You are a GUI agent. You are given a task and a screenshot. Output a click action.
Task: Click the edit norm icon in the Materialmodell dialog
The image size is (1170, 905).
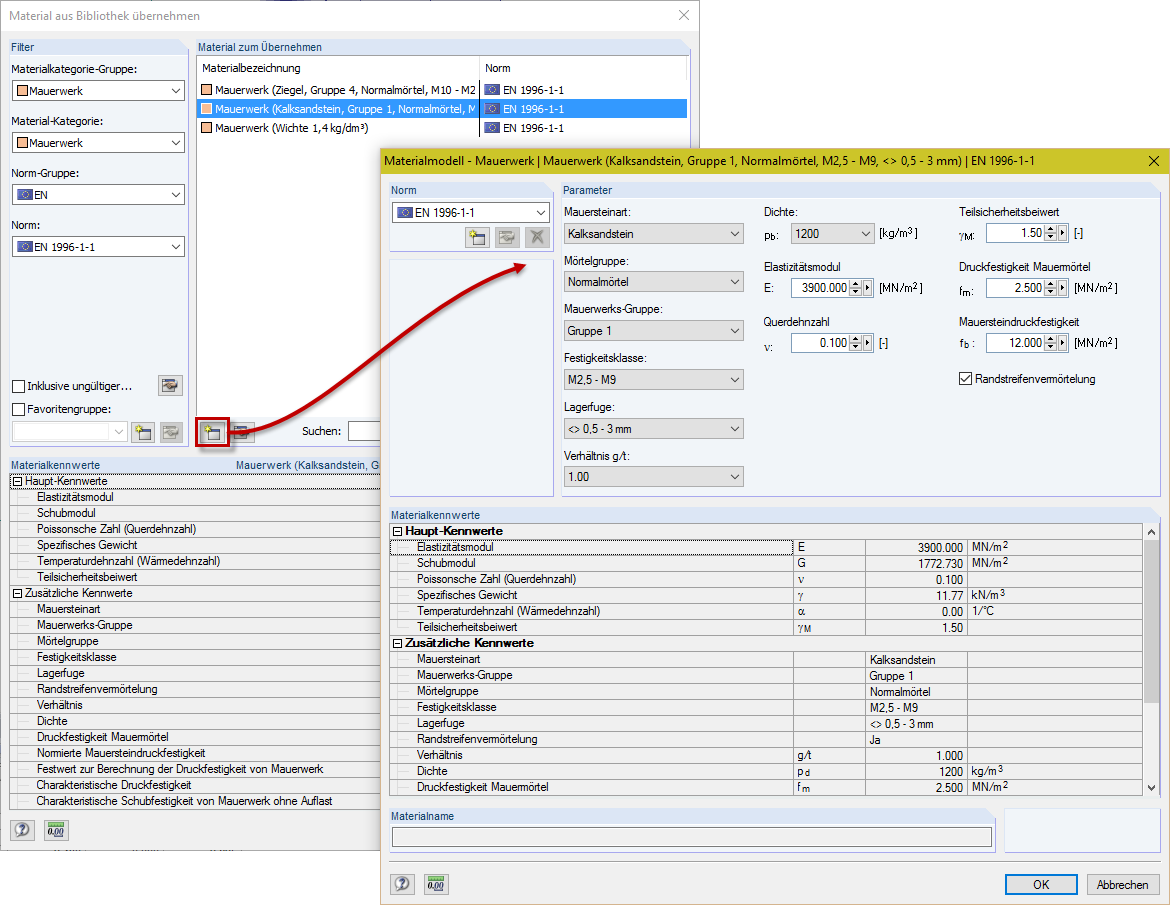[507, 237]
